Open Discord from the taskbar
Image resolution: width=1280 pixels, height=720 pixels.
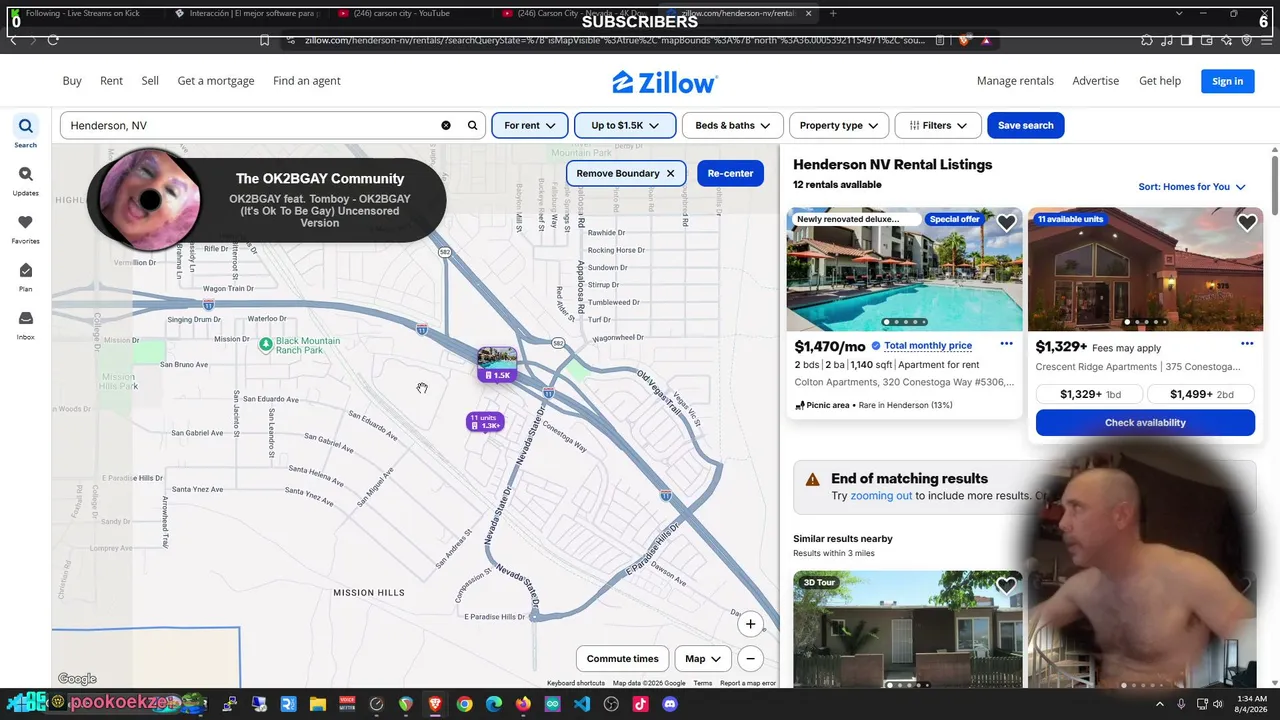click(670, 704)
